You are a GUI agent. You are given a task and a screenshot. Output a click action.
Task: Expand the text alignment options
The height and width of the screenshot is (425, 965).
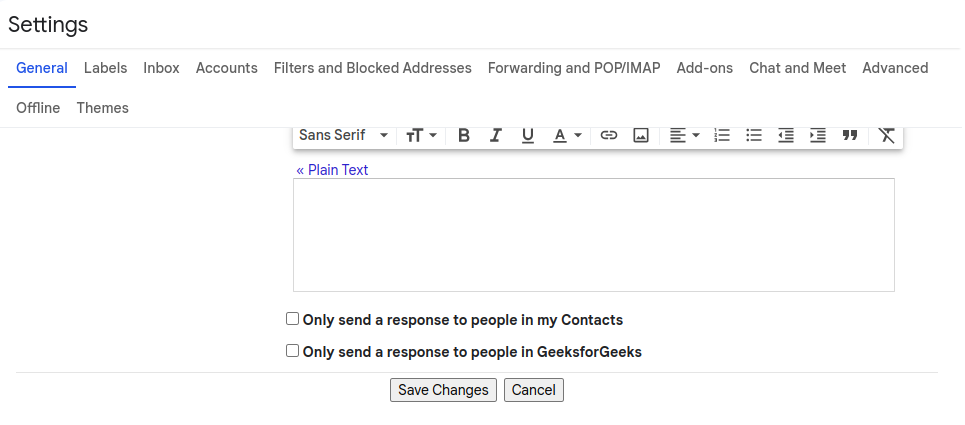point(684,136)
